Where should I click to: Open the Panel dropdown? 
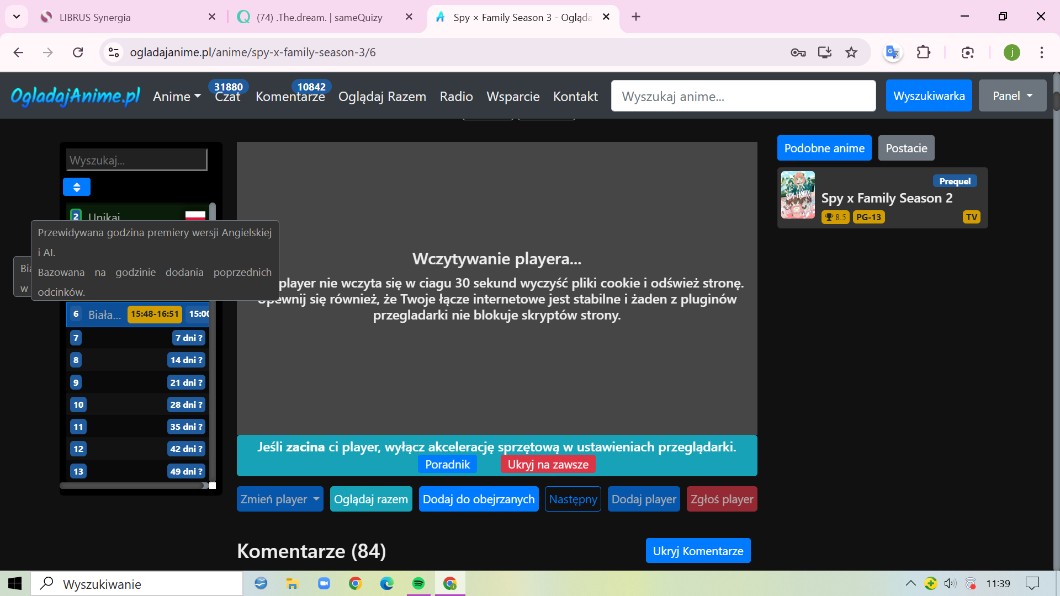[x=1012, y=96]
